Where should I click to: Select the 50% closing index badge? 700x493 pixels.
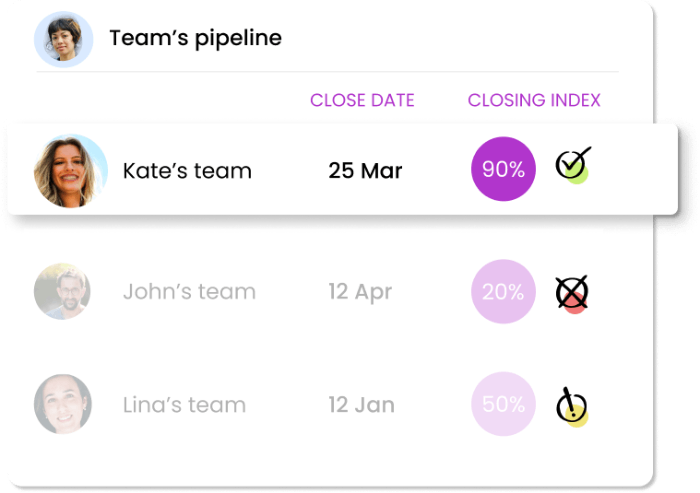click(504, 404)
